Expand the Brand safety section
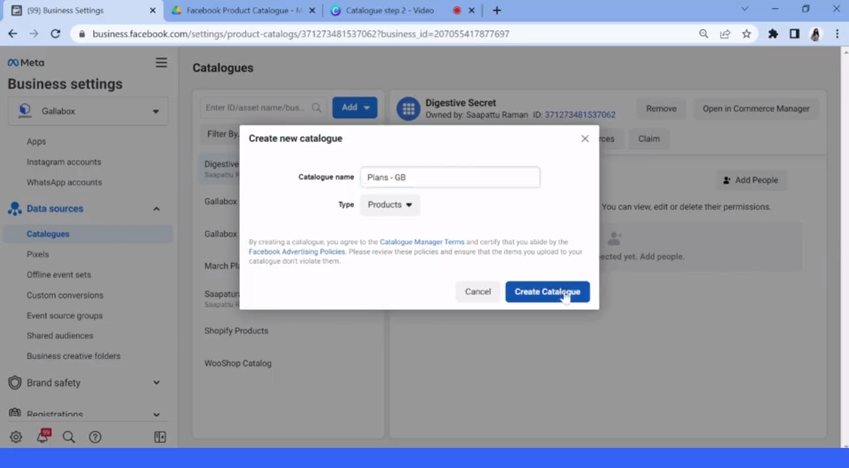Image resolution: width=849 pixels, height=468 pixels. [x=156, y=382]
